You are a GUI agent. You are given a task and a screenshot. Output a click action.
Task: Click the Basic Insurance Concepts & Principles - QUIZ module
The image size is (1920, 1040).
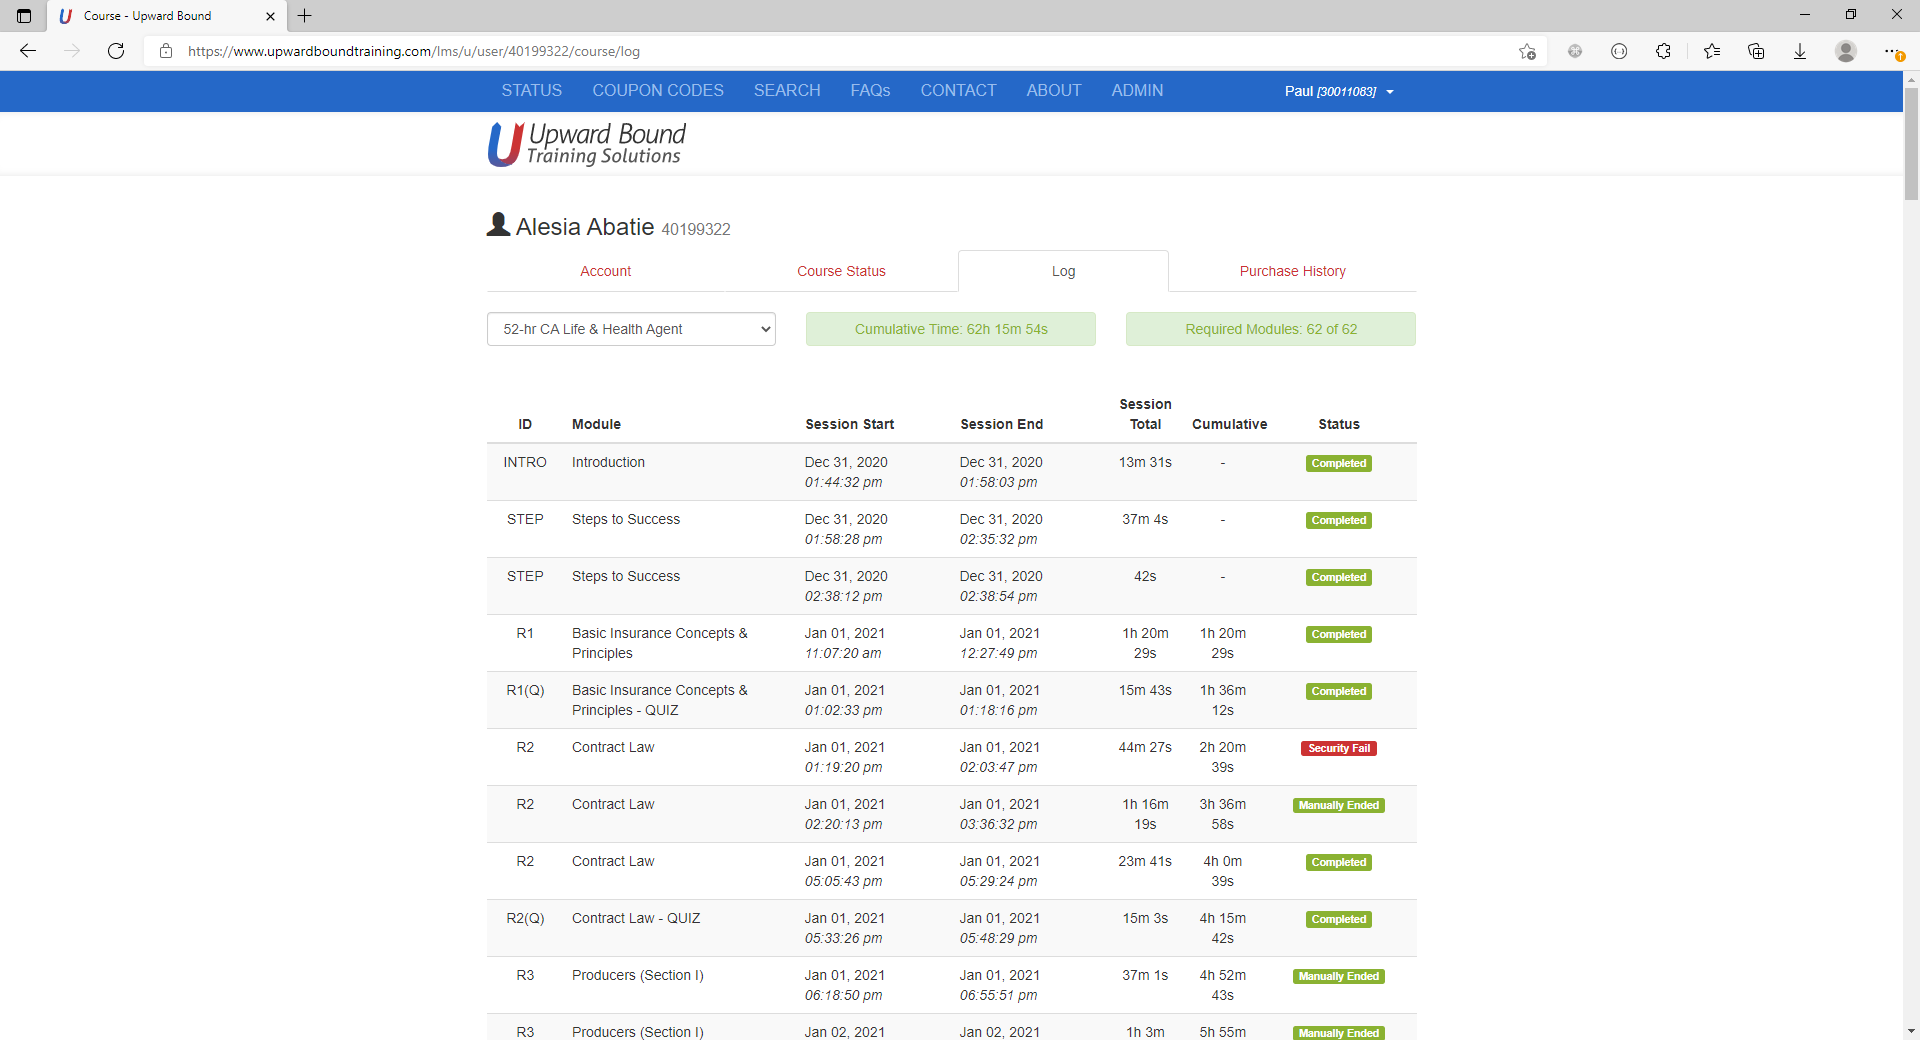660,700
